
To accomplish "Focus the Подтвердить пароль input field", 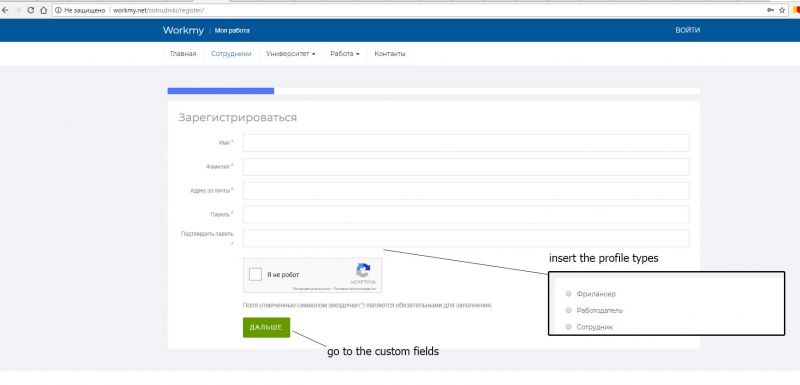I will 466,239.
